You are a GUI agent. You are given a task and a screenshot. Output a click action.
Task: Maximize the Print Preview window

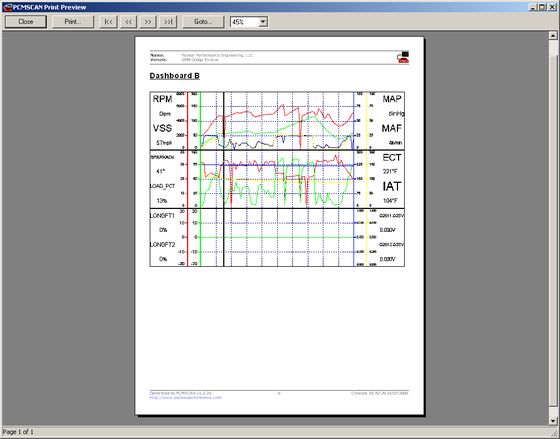pyautogui.click(x=542, y=7)
